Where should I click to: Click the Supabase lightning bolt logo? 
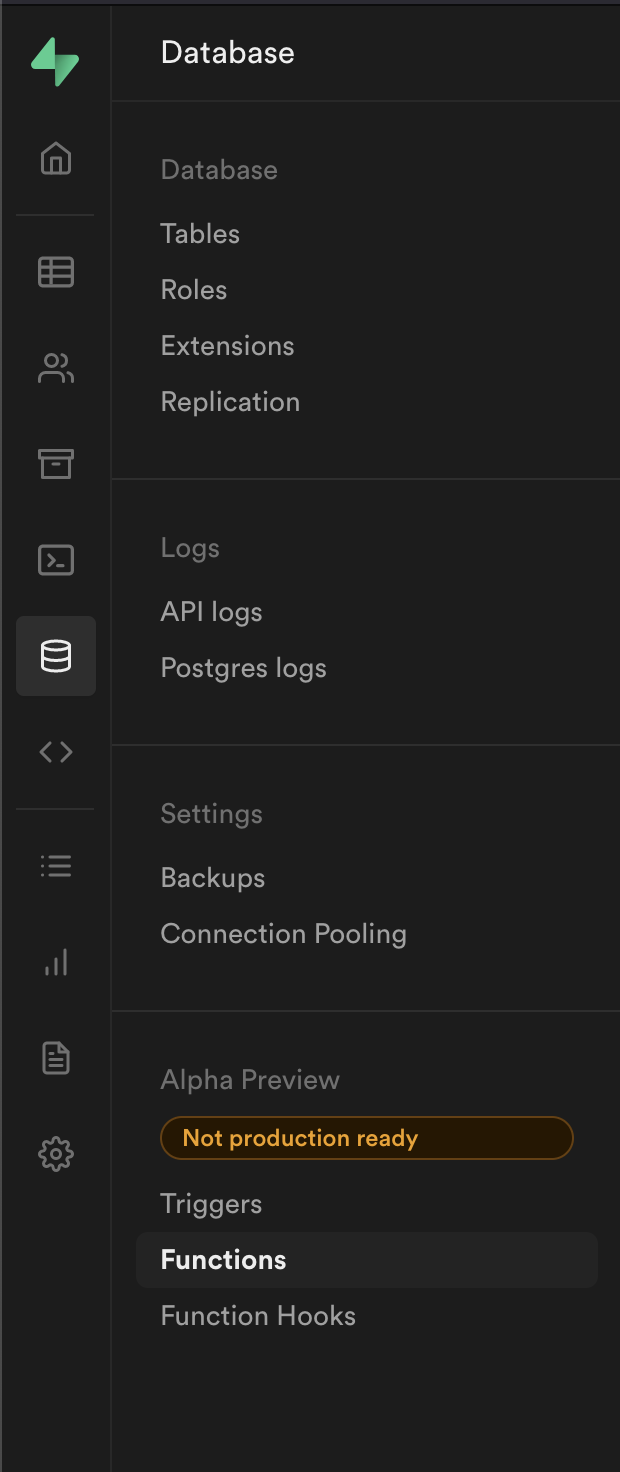[x=55, y=61]
